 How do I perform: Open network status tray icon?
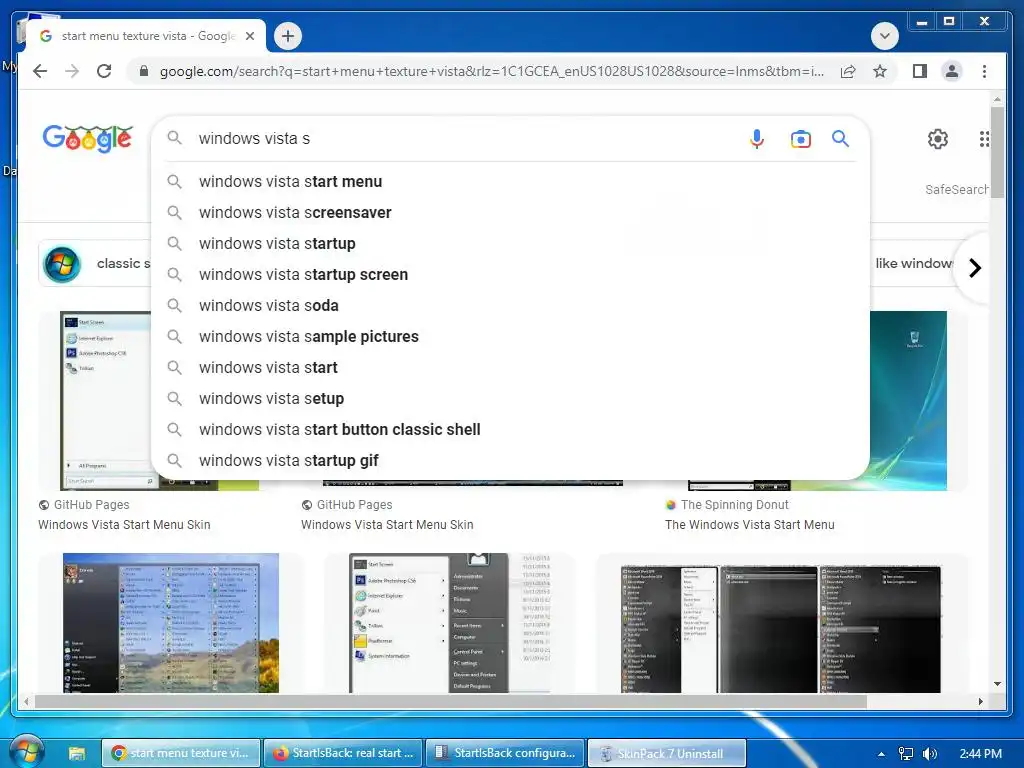(906, 754)
